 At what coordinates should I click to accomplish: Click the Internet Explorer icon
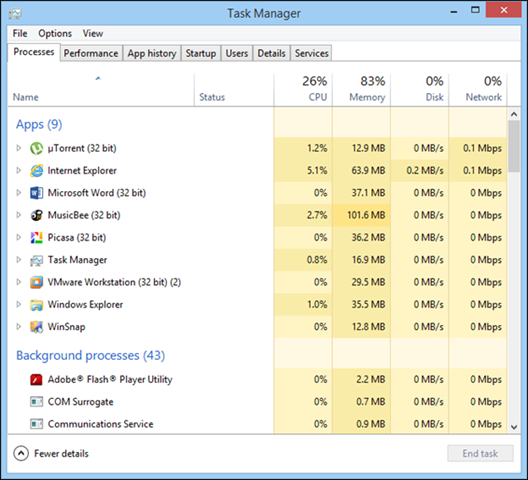point(36,171)
